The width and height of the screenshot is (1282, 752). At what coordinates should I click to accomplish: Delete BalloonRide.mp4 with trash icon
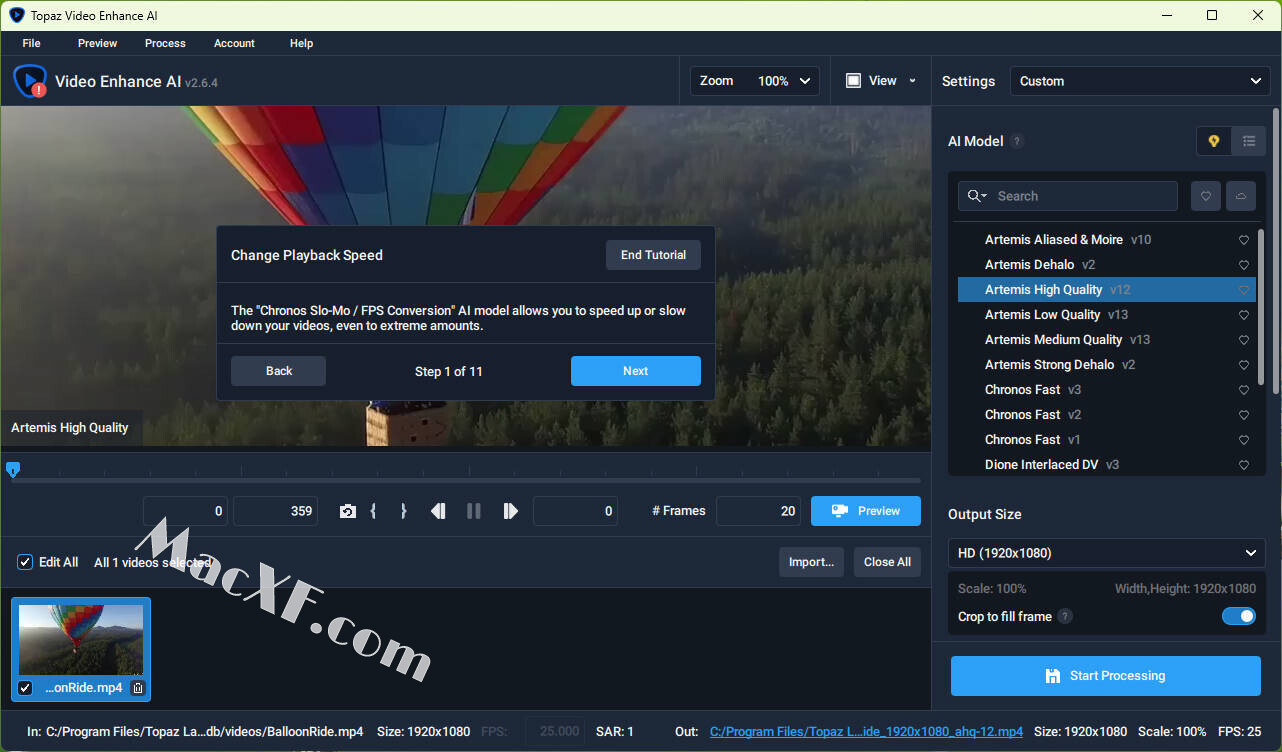(x=138, y=688)
